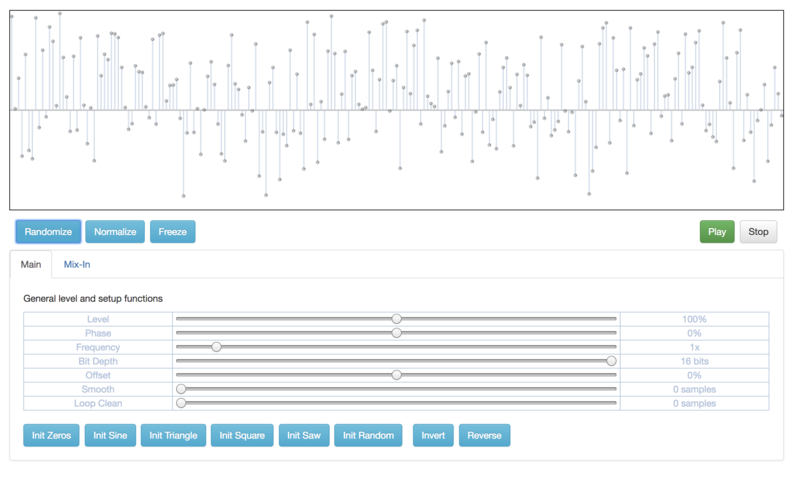Click the Smooth slider handle
This screenshot has width=800, height=484.
(181, 389)
